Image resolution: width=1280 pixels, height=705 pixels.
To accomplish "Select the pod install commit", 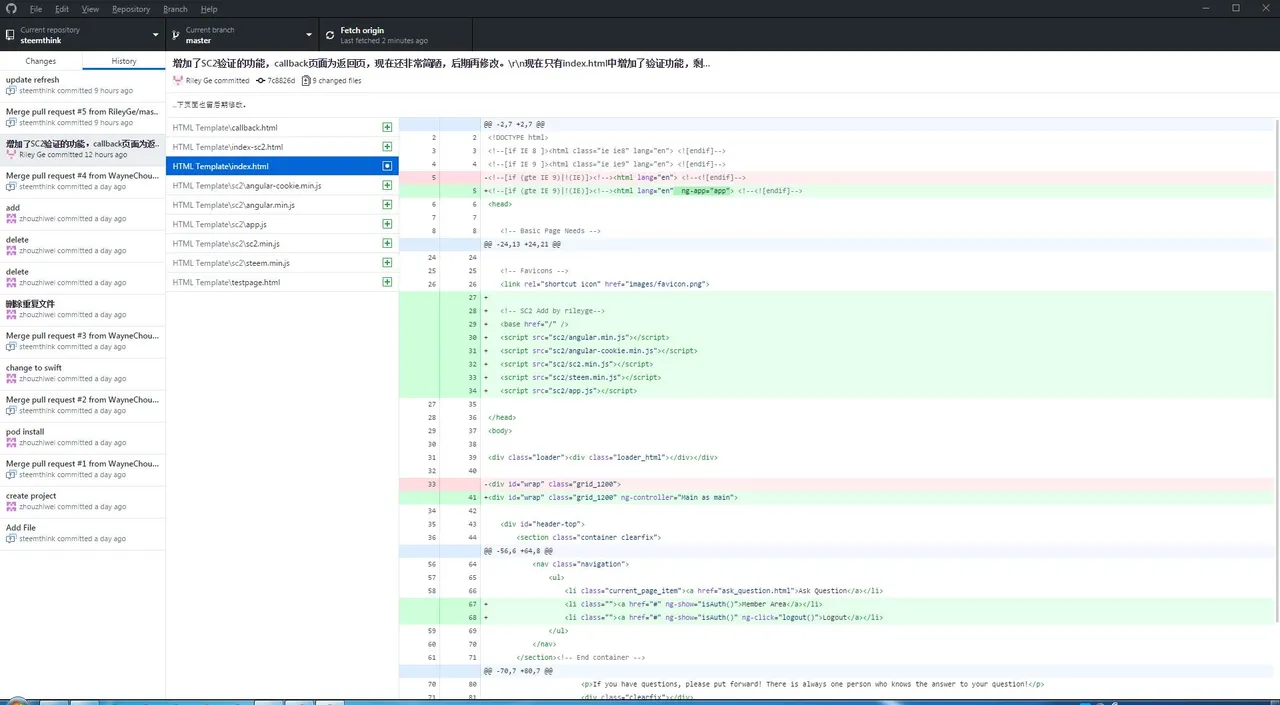I will 83,438.
